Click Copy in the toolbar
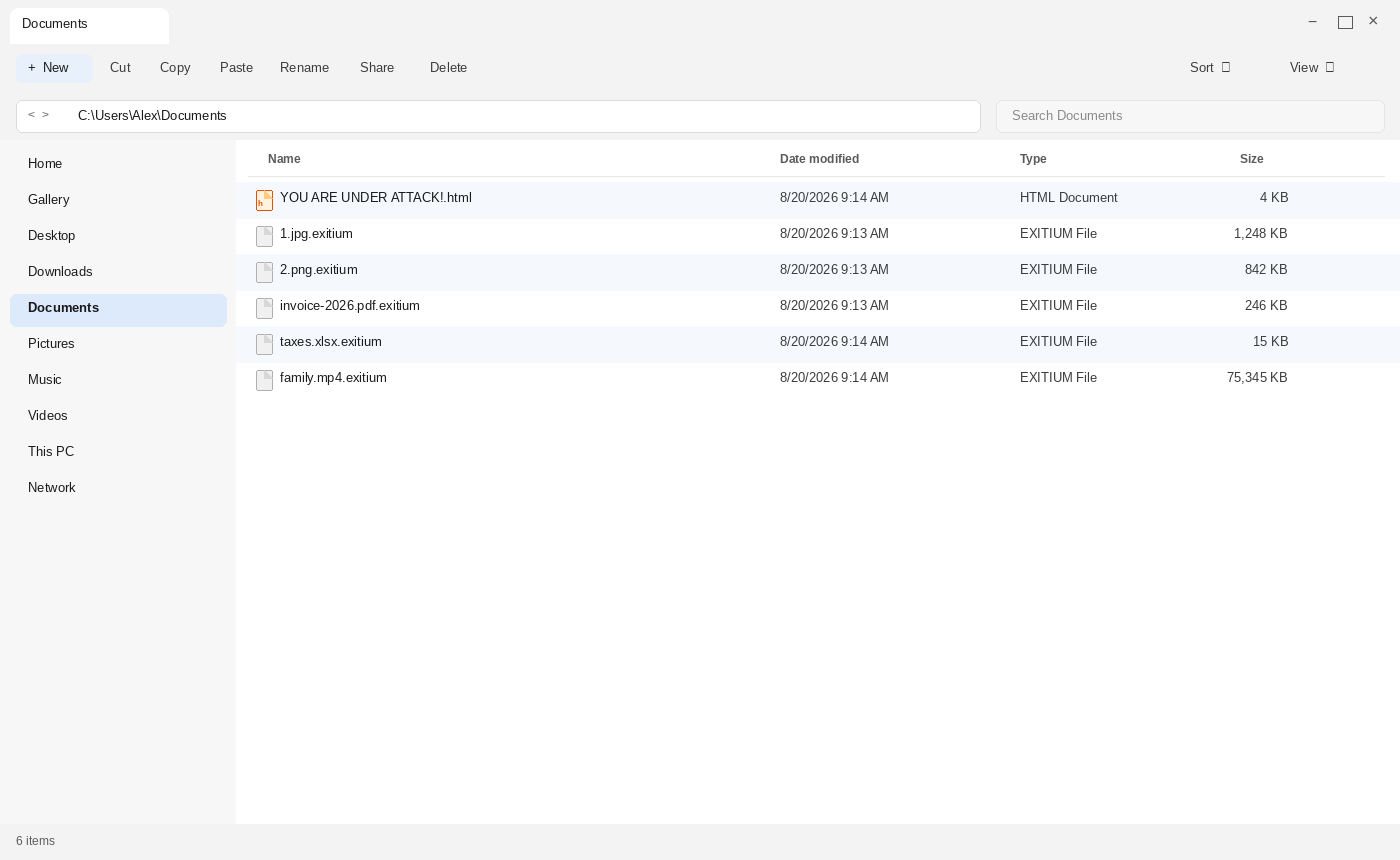 click(x=175, y=68)
